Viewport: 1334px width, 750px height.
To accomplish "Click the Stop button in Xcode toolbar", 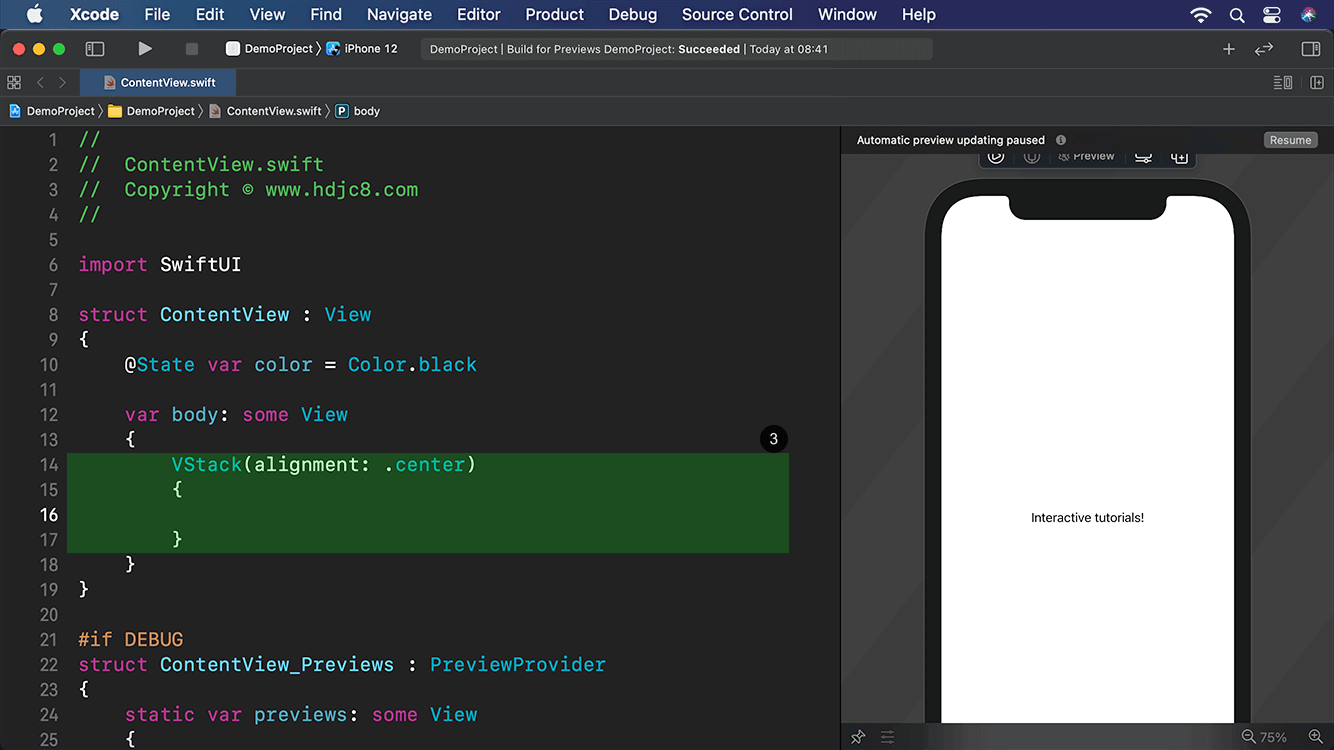I will tap(192, 48).
